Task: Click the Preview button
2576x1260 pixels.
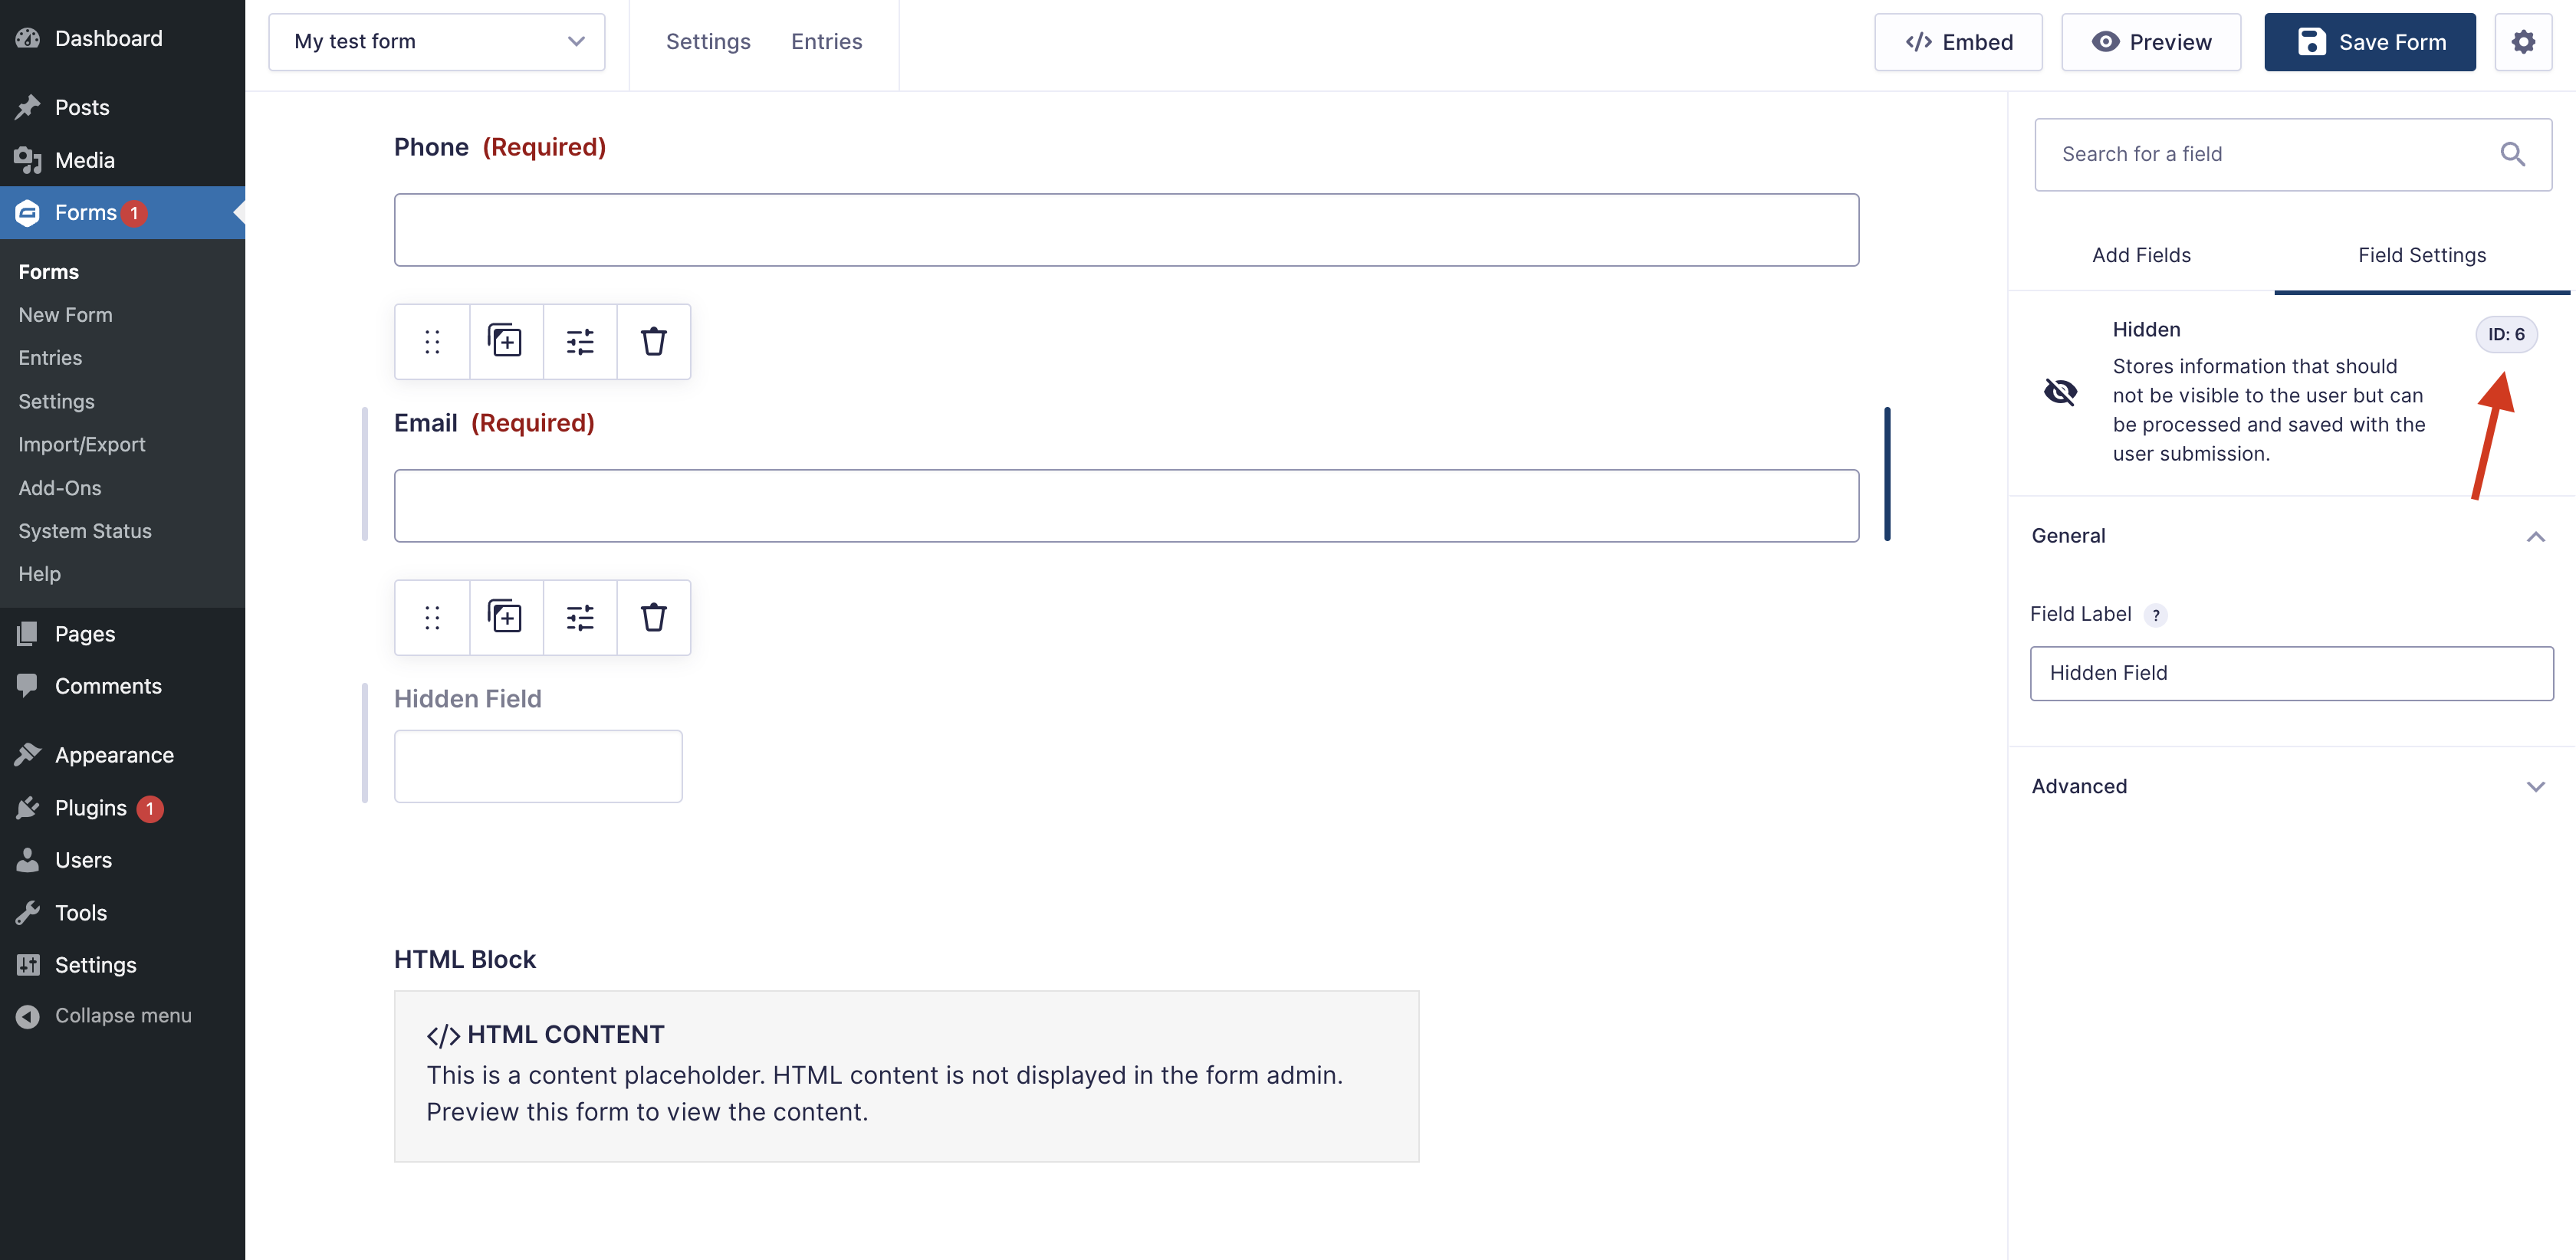Action: [2151, 42]
